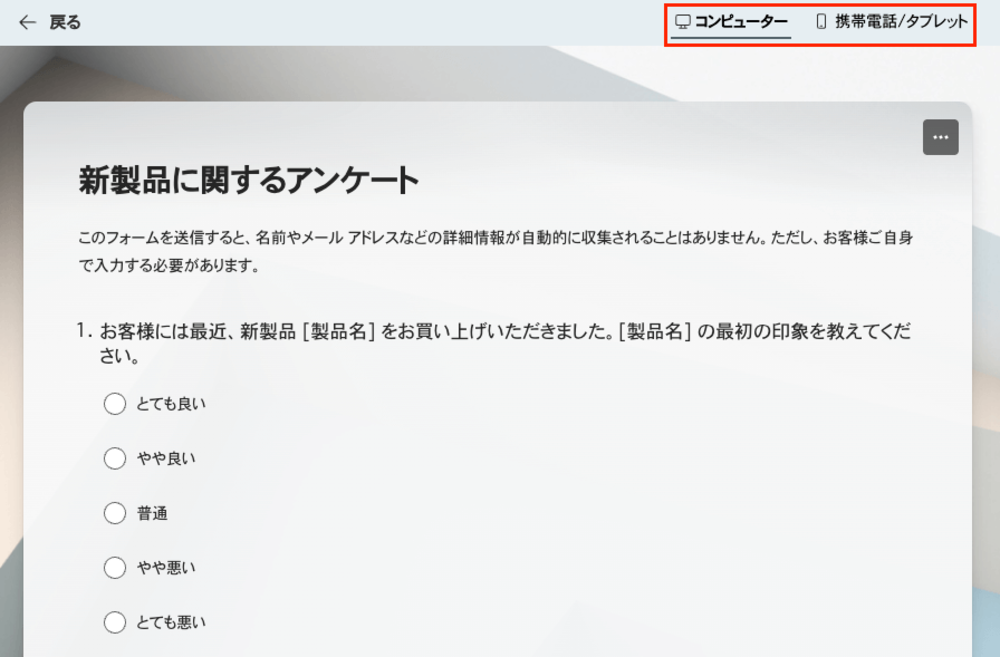The image size is (1000, 657).
Task: Pick the とても悪い radio circle
Action: (x=115, y=622)
